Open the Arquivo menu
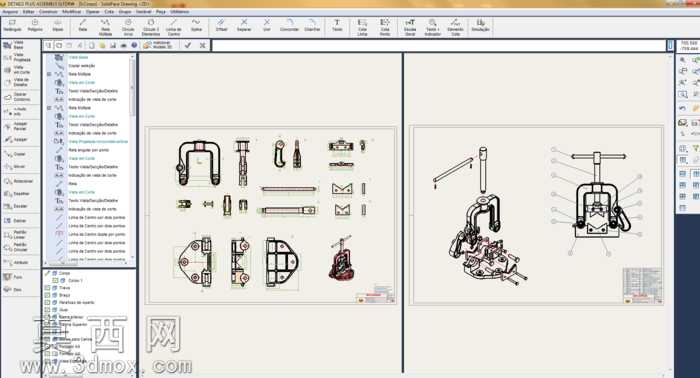The width and height of the screenshot is (700, 378). (10, 12)
